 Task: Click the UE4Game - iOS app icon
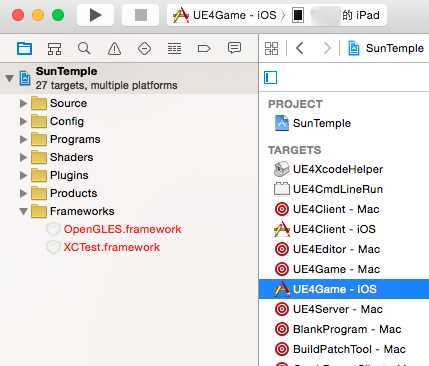pyautogui.click(x=282, y=289)
